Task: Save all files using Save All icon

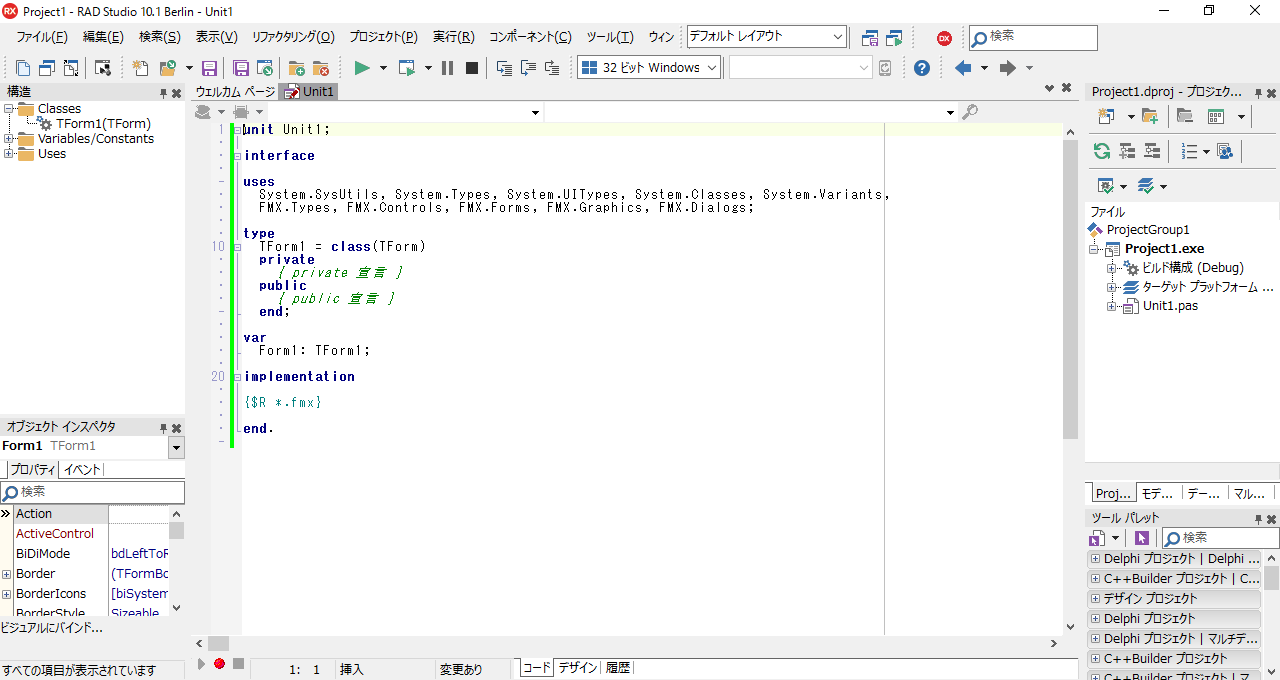Action: click(240, 68)
